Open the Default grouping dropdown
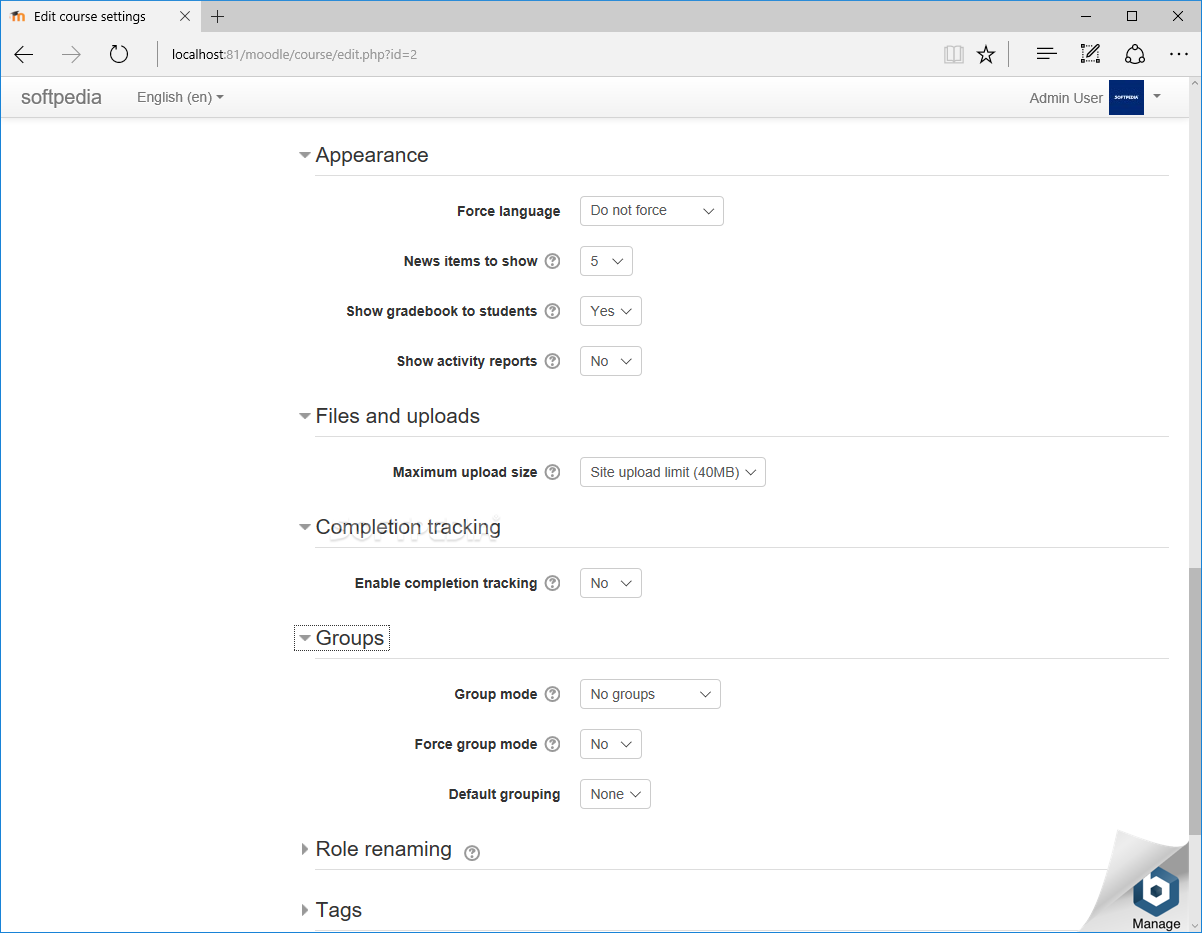Image resolution: width=1202 pixels, height=933 pixels. [x=615, y=794]
